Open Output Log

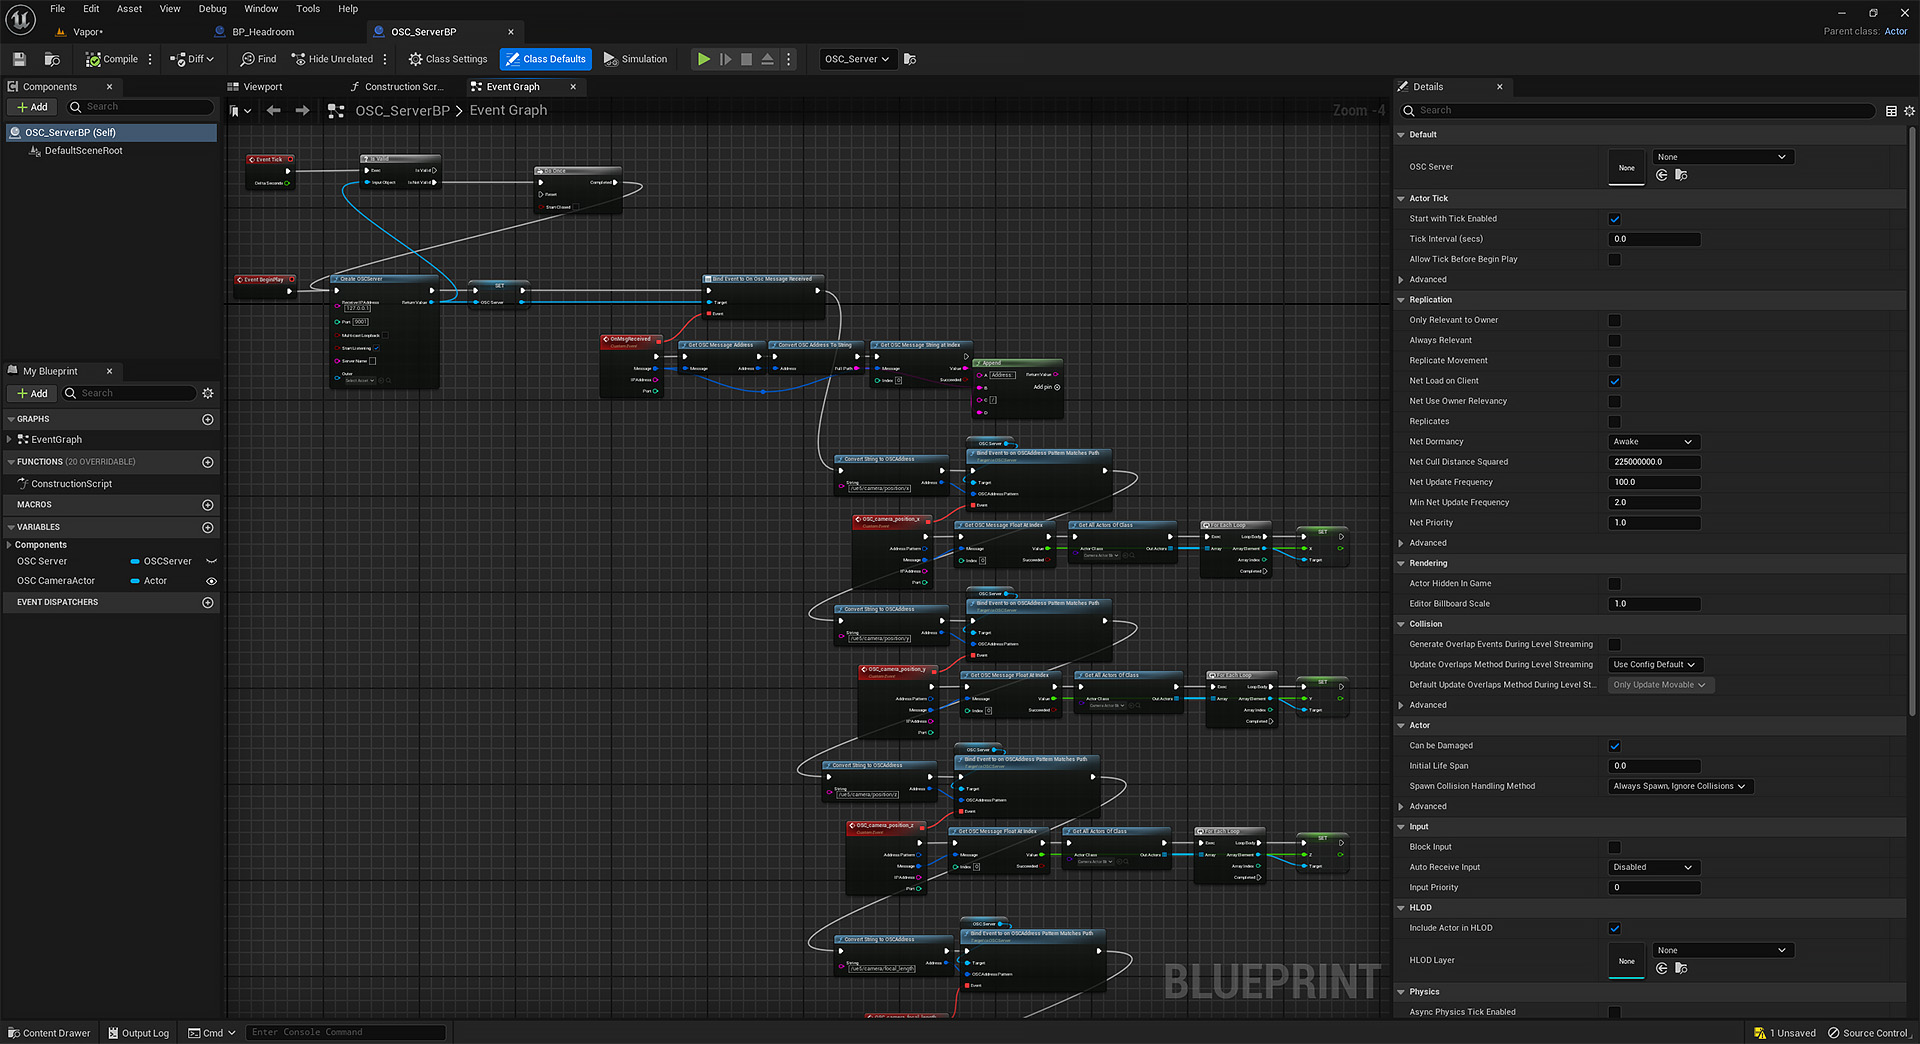tap(139, 1033)
